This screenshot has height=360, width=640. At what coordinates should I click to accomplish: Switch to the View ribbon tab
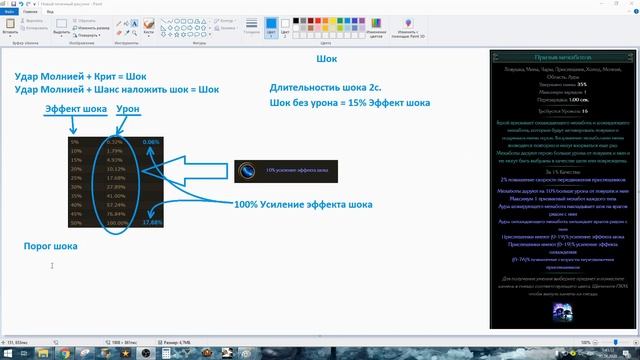click(50, 11)
